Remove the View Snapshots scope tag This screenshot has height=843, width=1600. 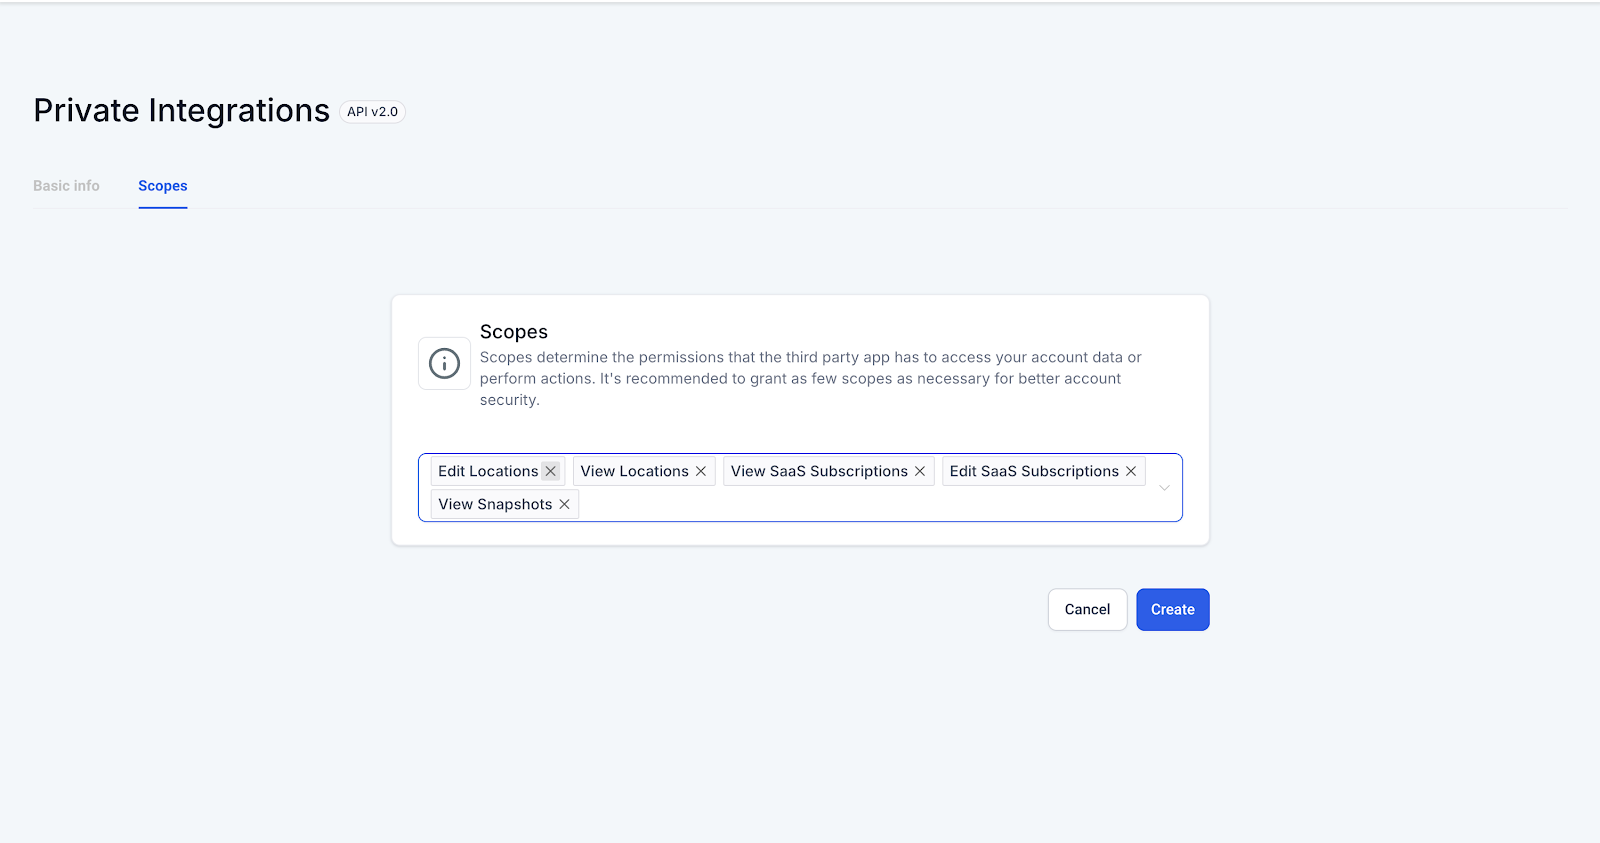click(564, 504)
